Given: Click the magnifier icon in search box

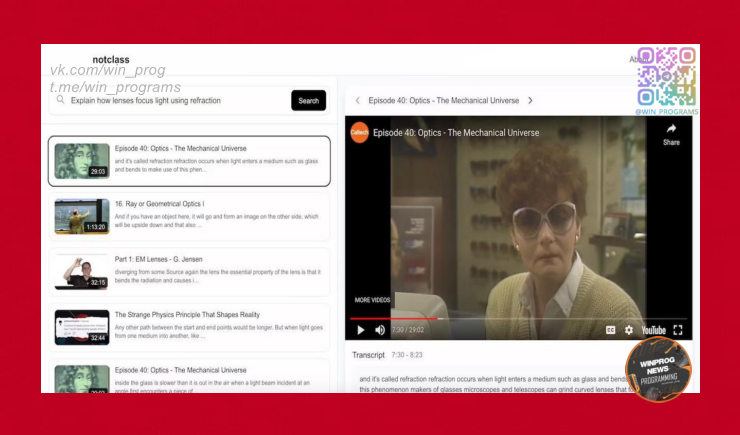Looking at the screenshot, I should pos(60,100).
